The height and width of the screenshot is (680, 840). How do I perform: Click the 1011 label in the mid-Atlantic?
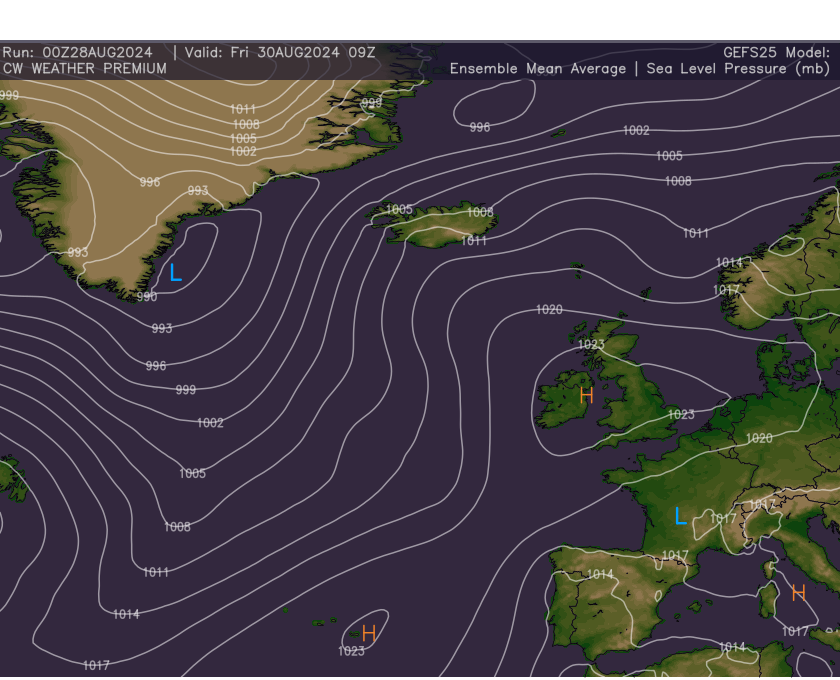[156, 572]
